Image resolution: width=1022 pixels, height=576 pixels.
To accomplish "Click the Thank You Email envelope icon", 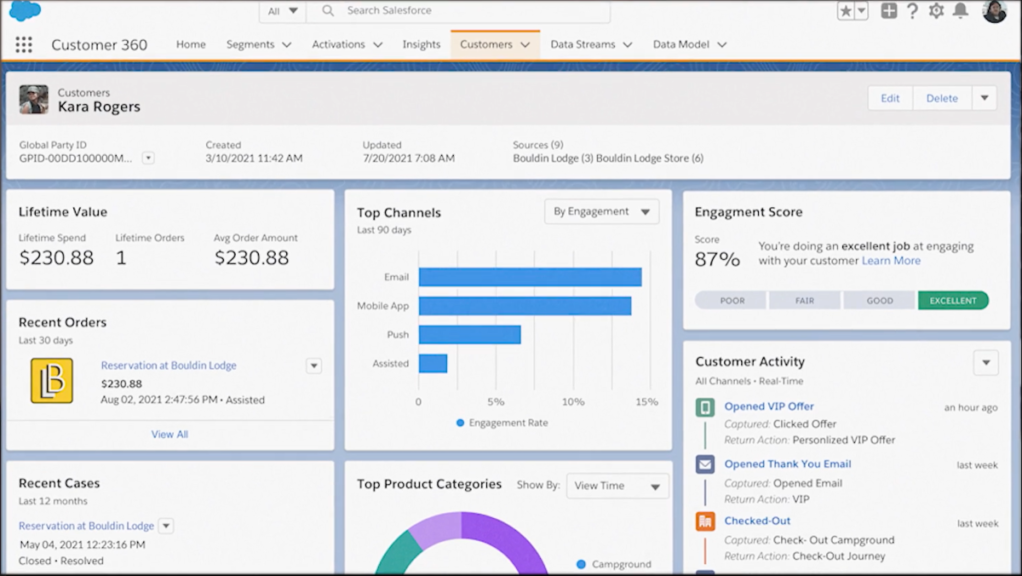I will click(x=705, y=465).
